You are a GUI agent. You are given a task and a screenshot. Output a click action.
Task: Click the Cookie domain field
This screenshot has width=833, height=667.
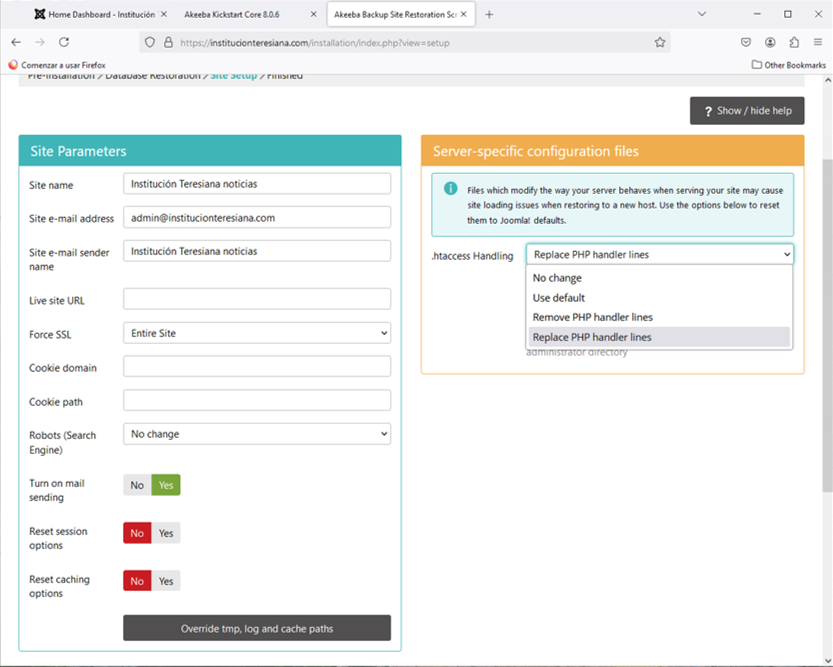point(257,366)
